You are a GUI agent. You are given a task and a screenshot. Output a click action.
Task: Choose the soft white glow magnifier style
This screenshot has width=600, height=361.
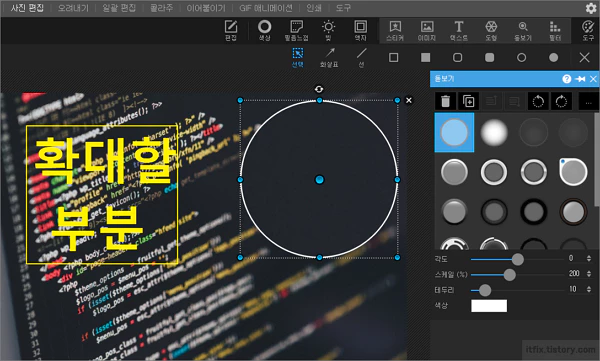(x=494, y=132)
